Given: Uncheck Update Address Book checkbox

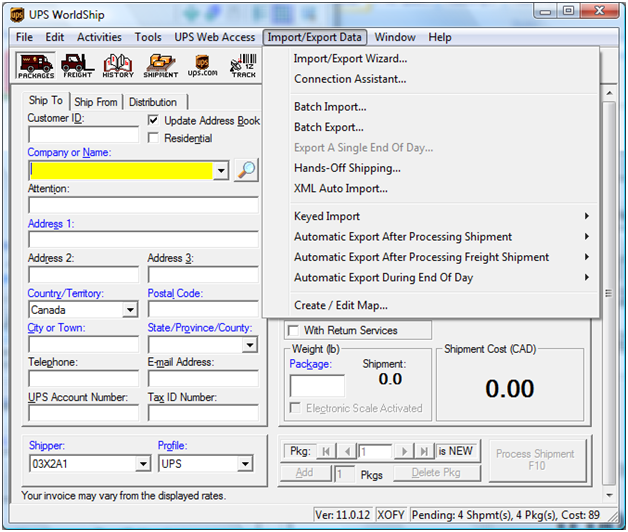Looking at the screenshot, I should [x=154, y=121].
